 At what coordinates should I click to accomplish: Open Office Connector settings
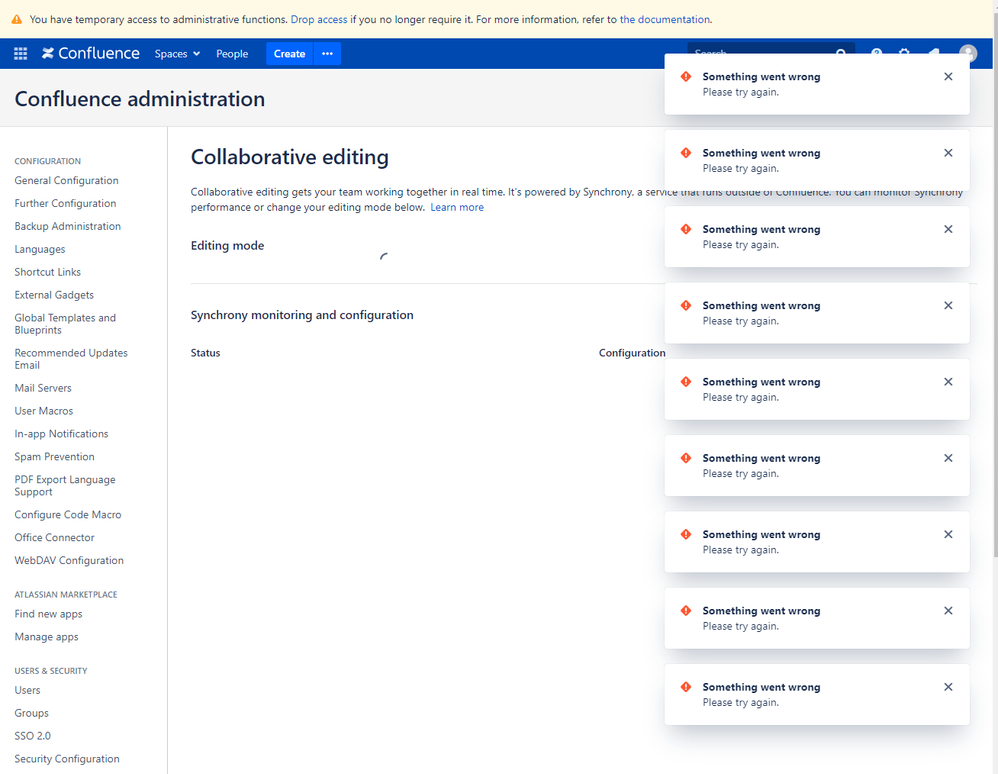tap(54, 537)
